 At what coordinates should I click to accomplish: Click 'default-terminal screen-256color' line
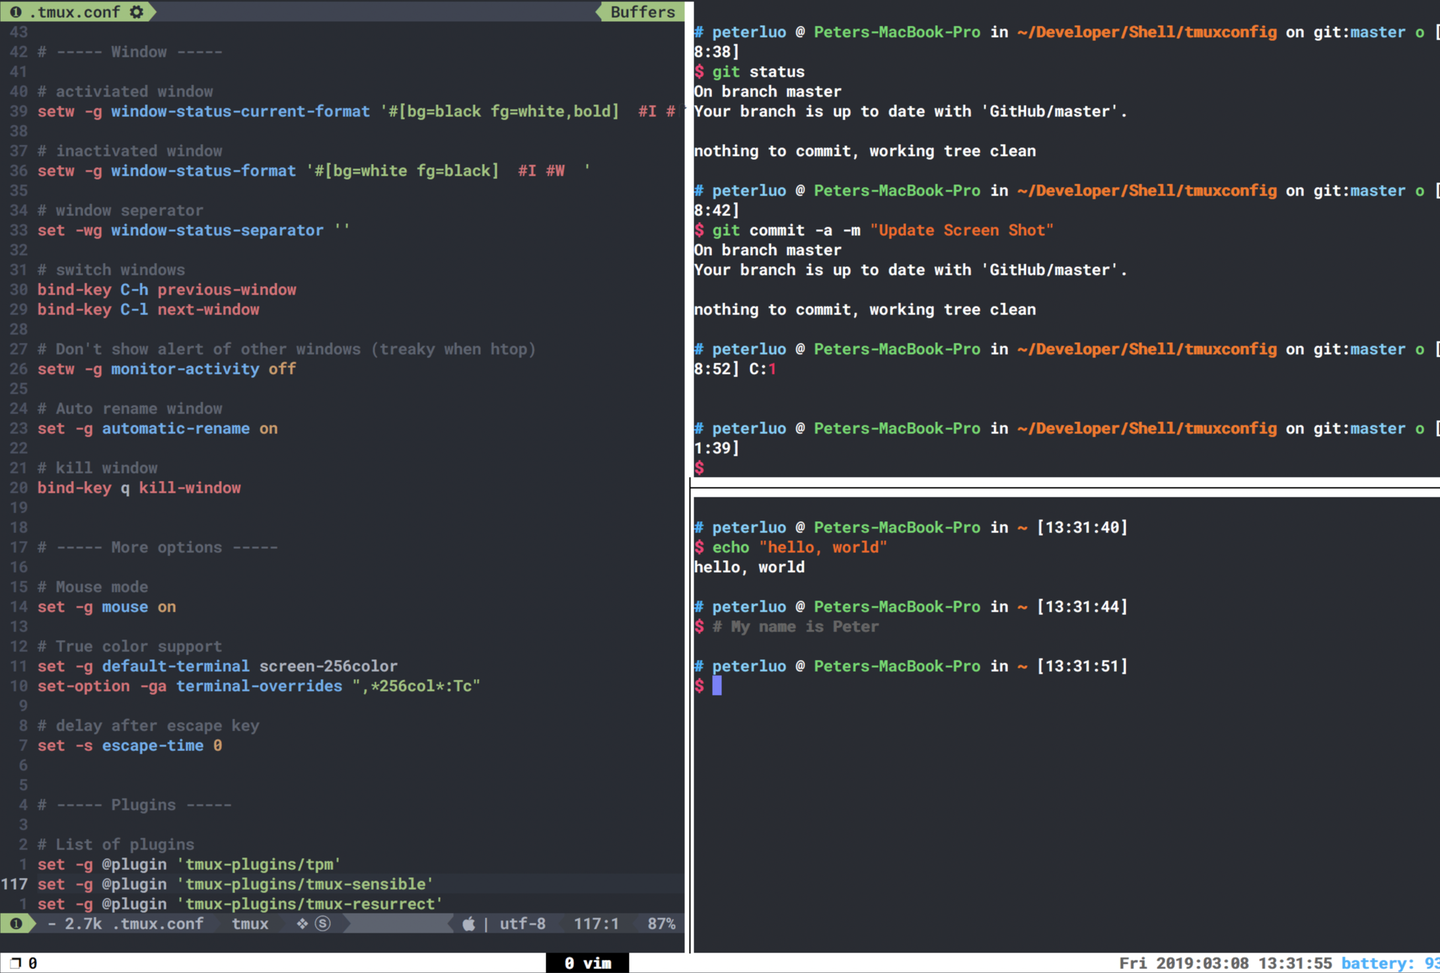217,666
